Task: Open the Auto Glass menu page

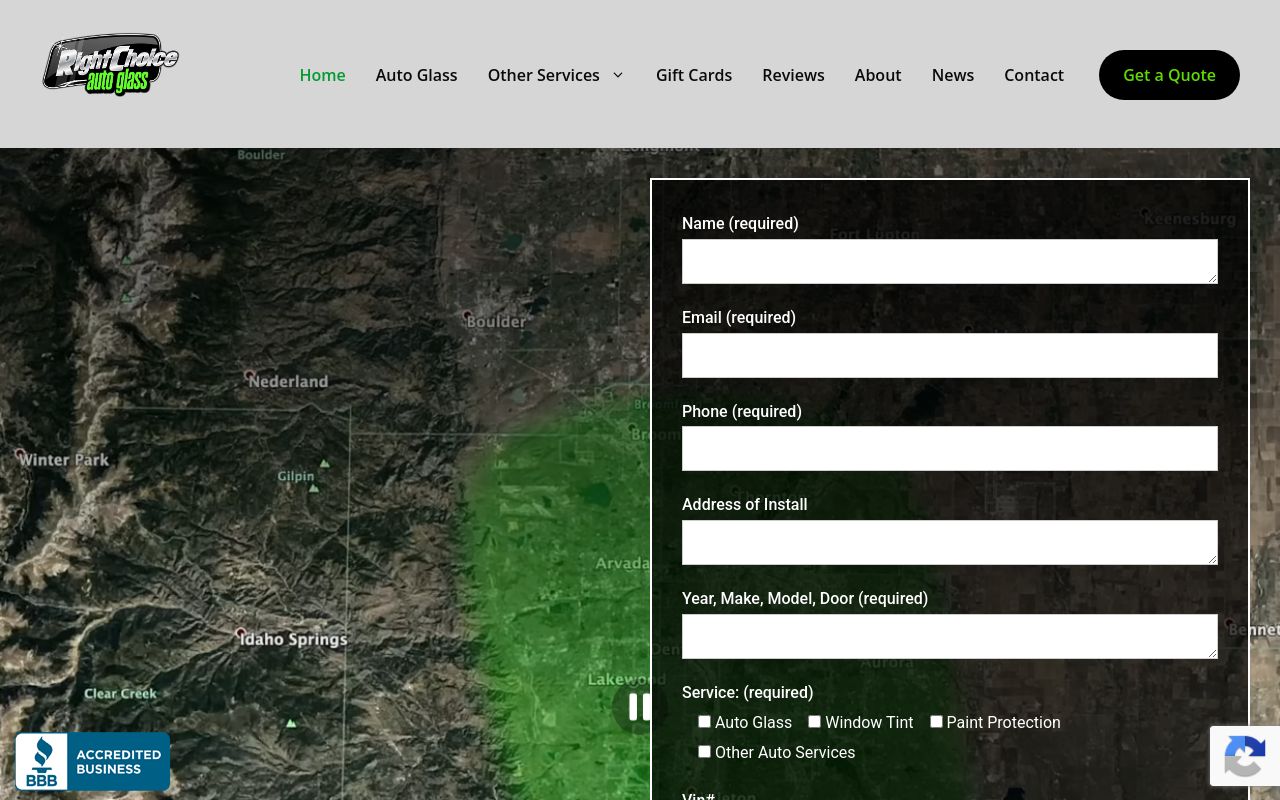Action: 416,75
